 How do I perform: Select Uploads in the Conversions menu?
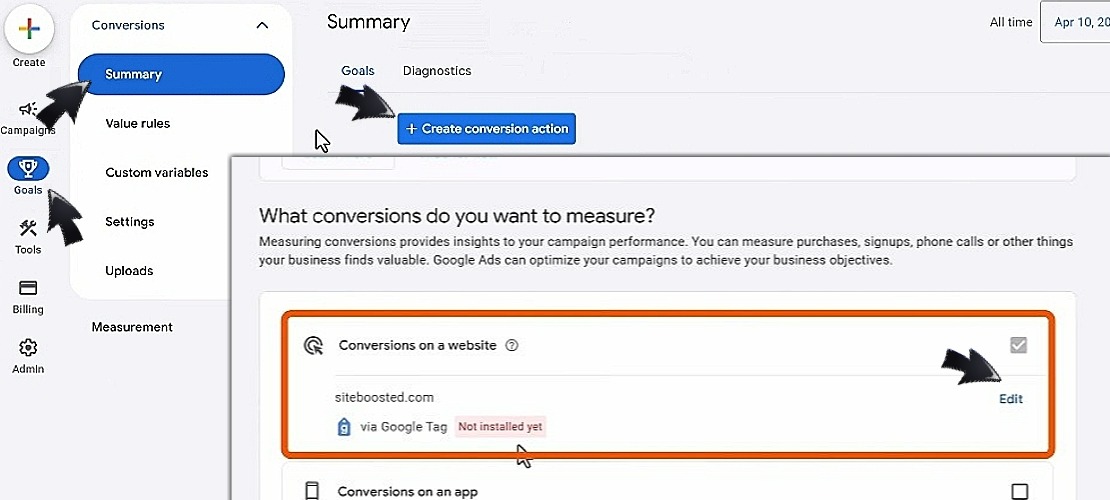pyautogui.click(x=129, y=271)
